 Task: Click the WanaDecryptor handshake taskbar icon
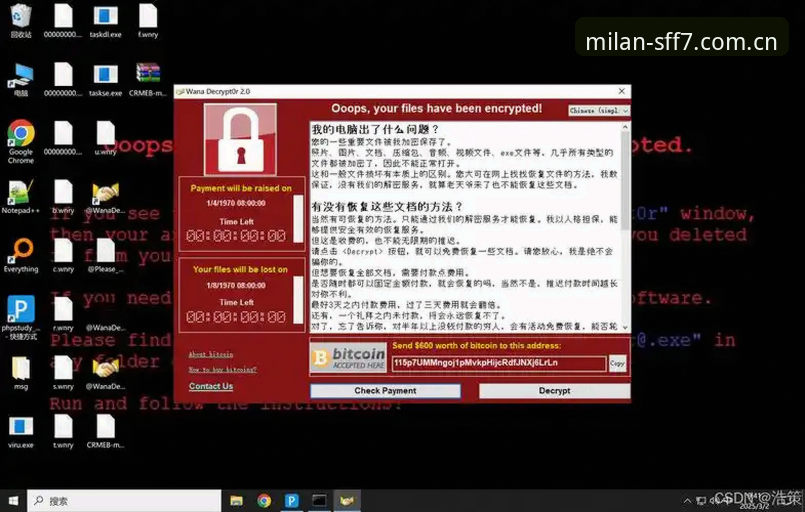pyautogui.click(x=347, y=500)
